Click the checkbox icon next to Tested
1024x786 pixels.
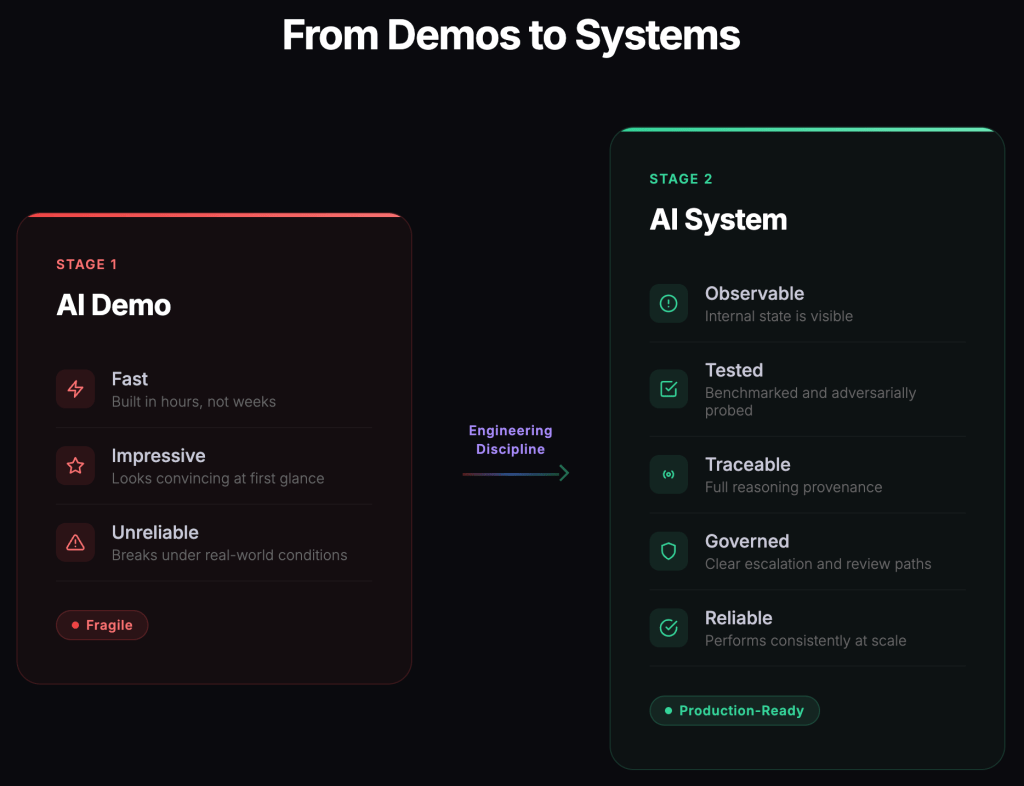tap(668, 389)
